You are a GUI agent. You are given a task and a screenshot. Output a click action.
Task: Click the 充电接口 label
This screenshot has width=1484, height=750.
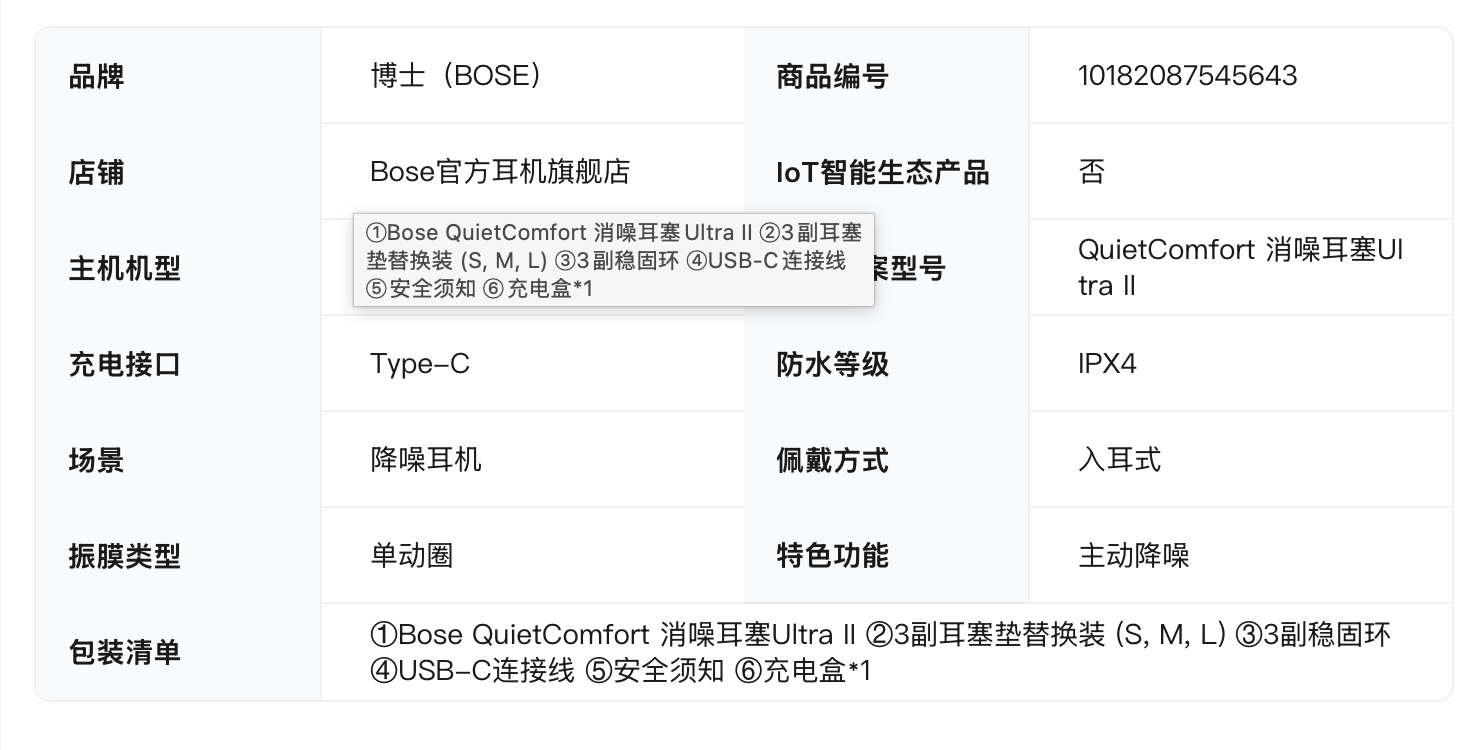pos(125,364)
